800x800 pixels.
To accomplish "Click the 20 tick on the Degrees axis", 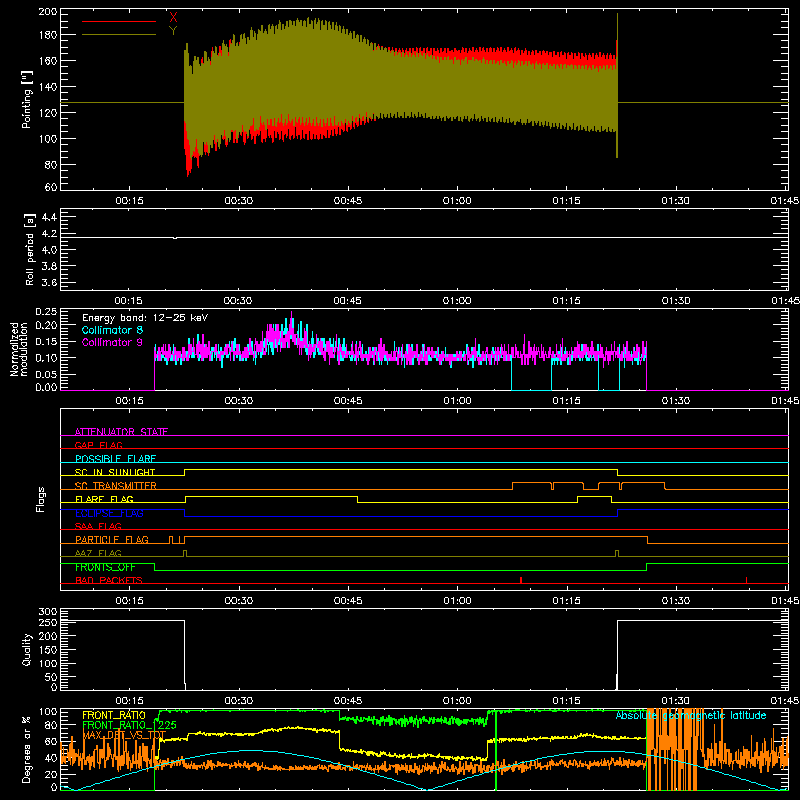I will pyautogui.click(x=51, y=774).
